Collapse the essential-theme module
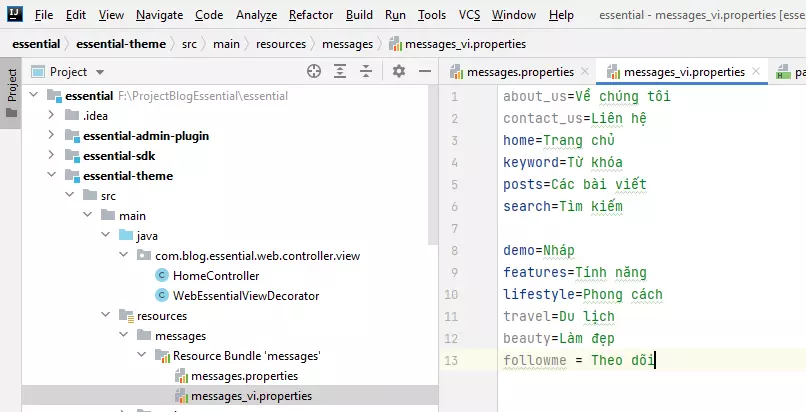Screen dimensions: 806x412 click(x=53, y=176)
